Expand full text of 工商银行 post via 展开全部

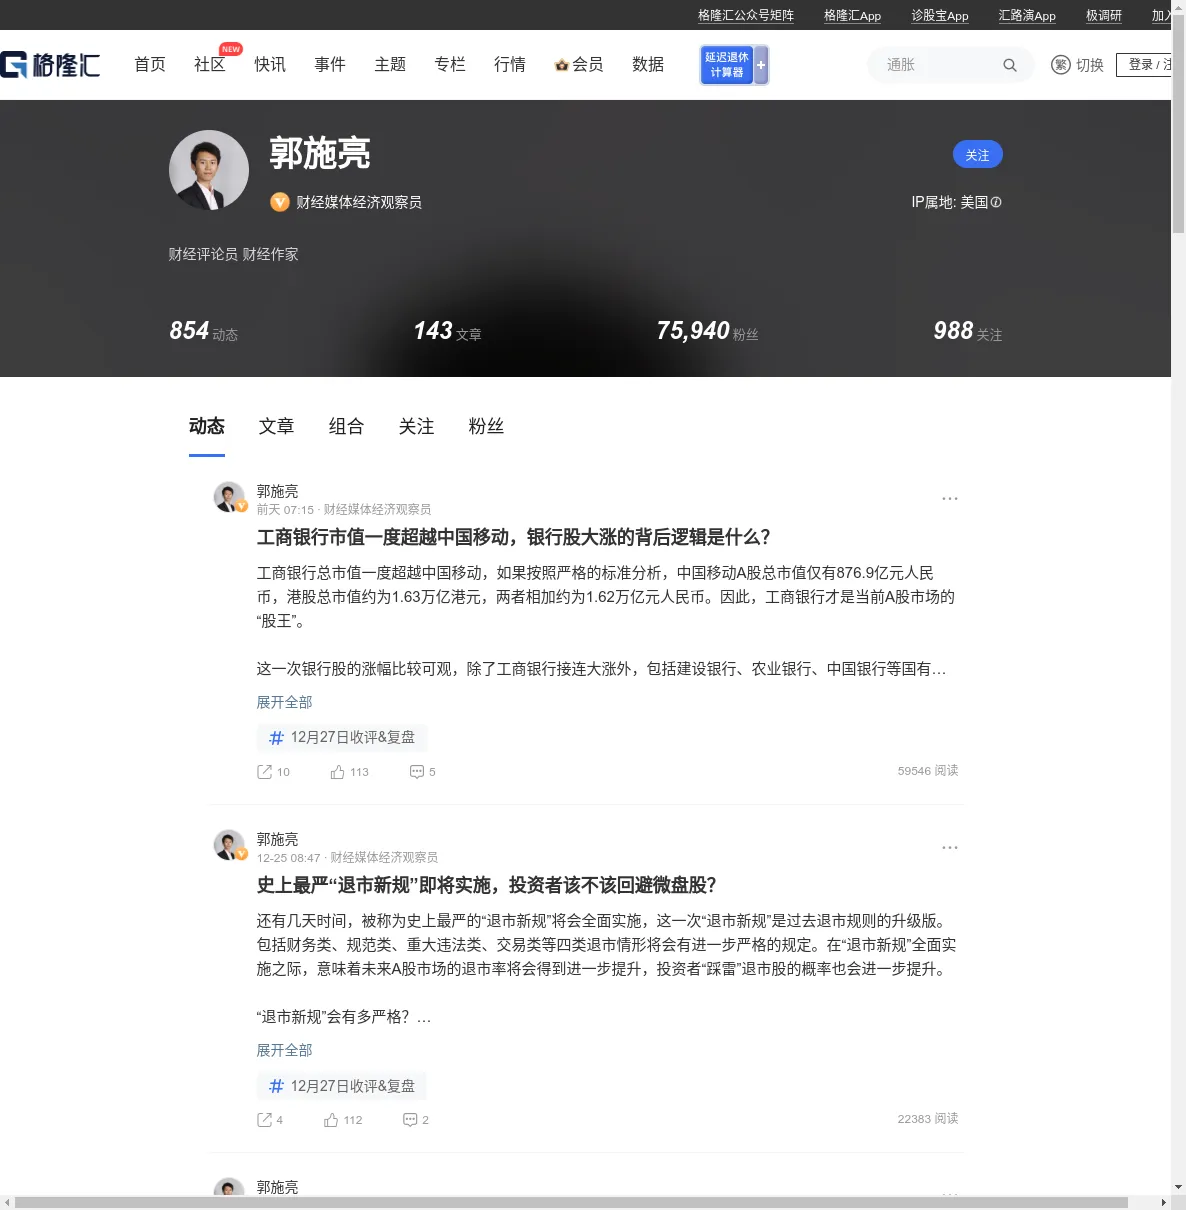(284, 702)
